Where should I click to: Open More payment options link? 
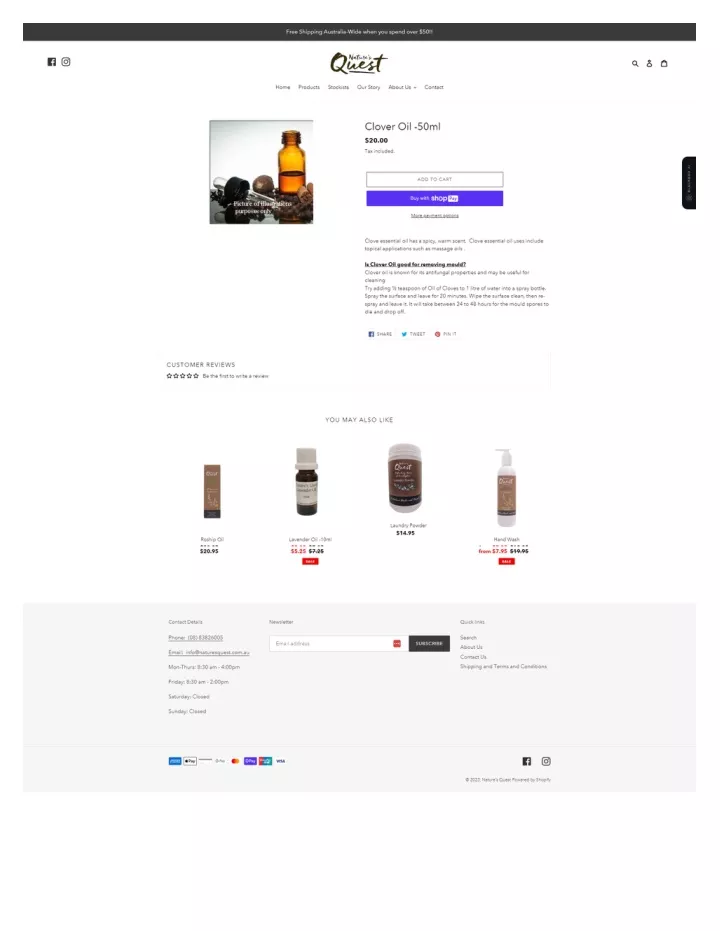[434, 216]
